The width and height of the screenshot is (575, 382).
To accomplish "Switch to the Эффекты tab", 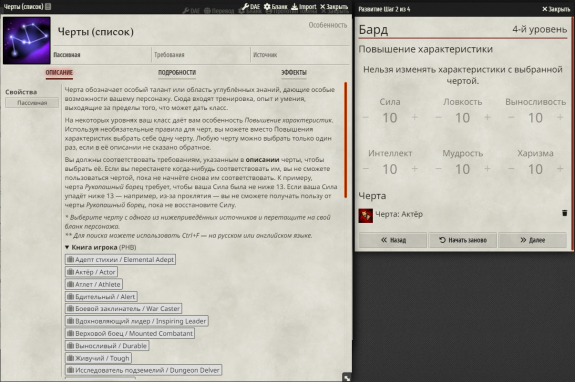I will click(x=294, y=73).
